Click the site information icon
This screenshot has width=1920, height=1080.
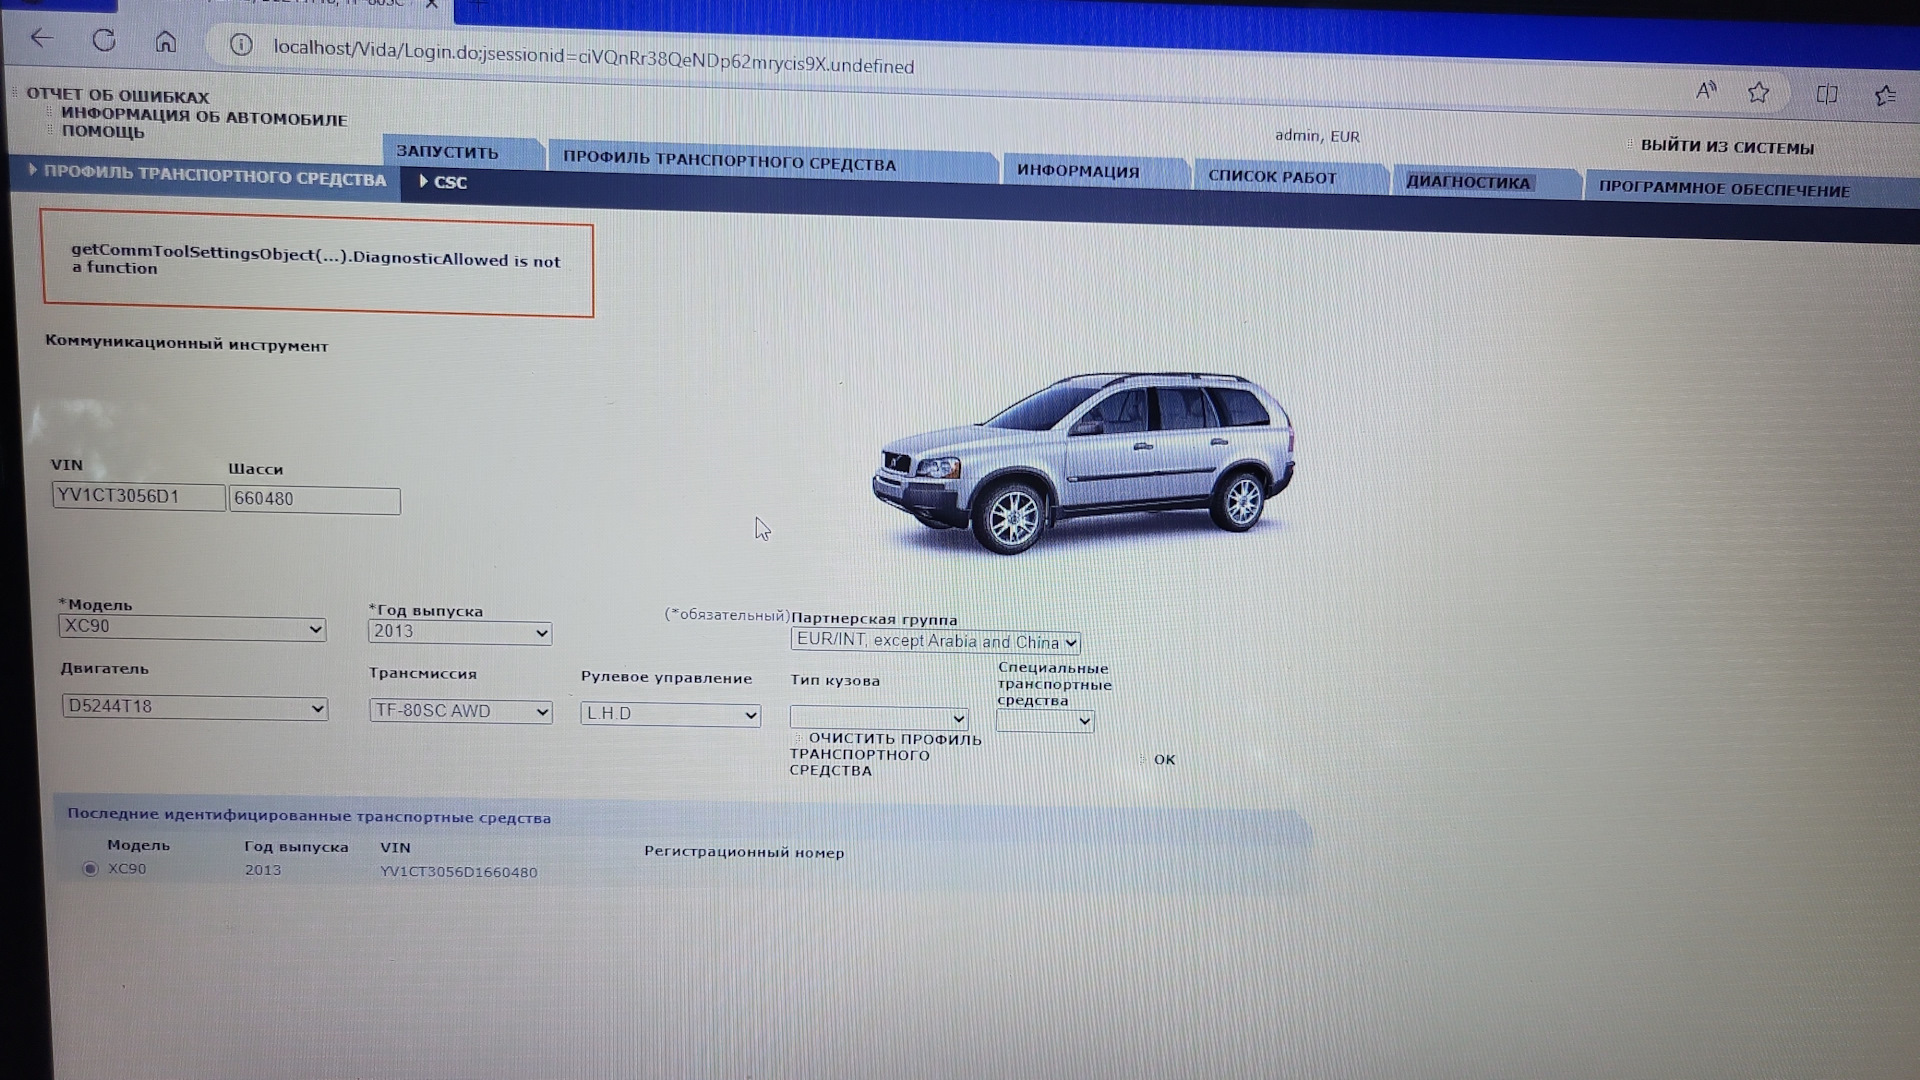pos(241,45)
